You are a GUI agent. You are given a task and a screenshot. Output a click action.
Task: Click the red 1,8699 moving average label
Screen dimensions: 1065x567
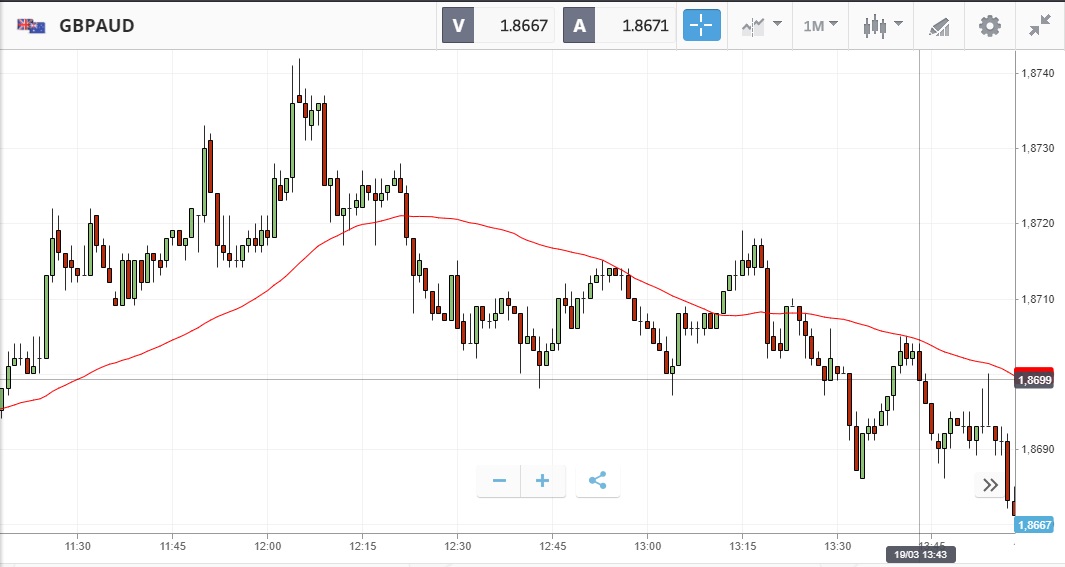point(1033,378)
